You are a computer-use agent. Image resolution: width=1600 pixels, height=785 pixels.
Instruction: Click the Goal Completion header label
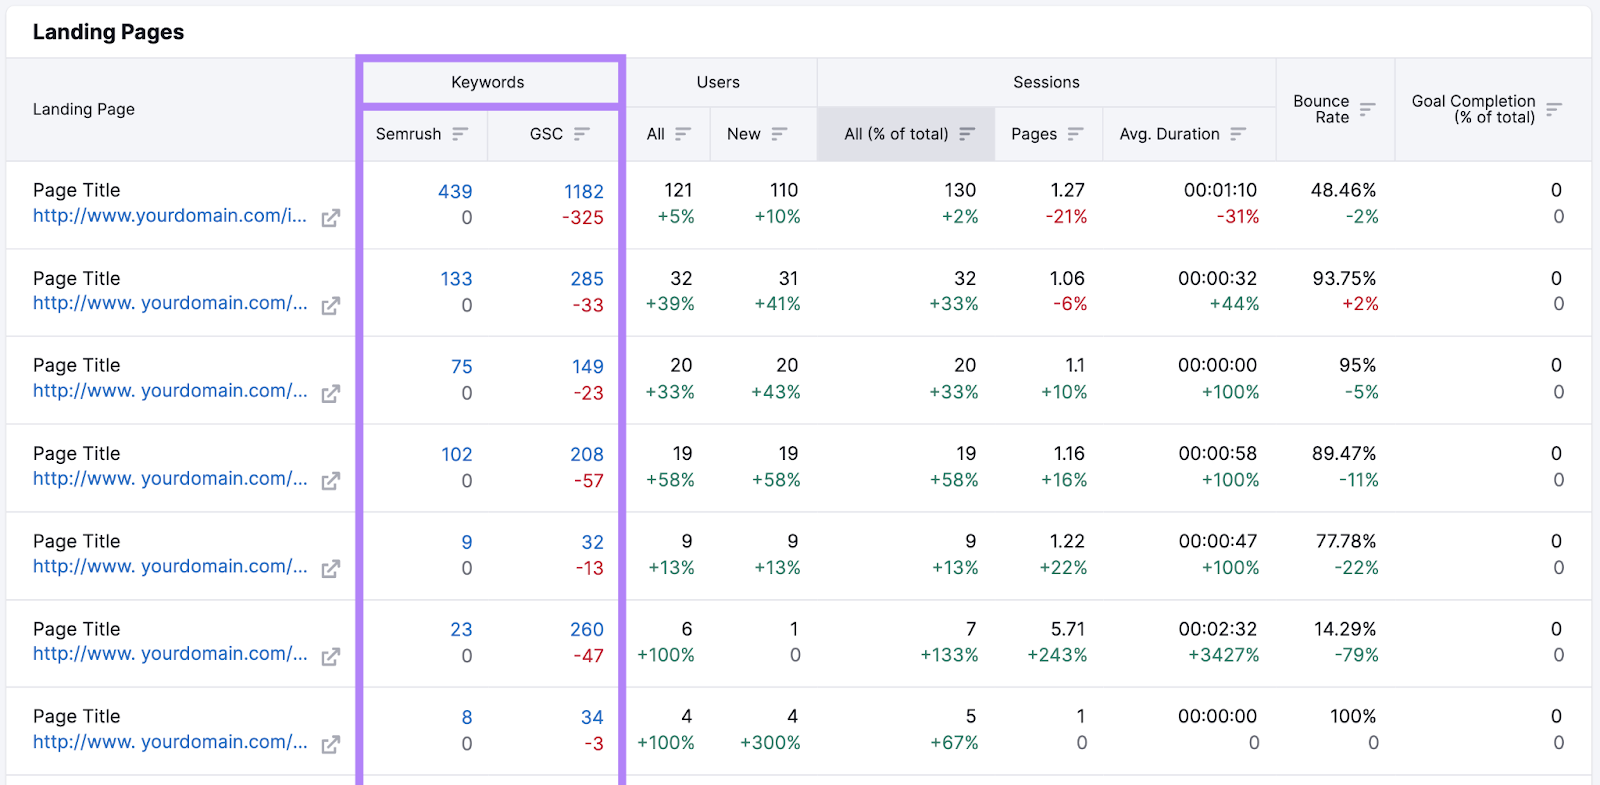coord(1473,109)
